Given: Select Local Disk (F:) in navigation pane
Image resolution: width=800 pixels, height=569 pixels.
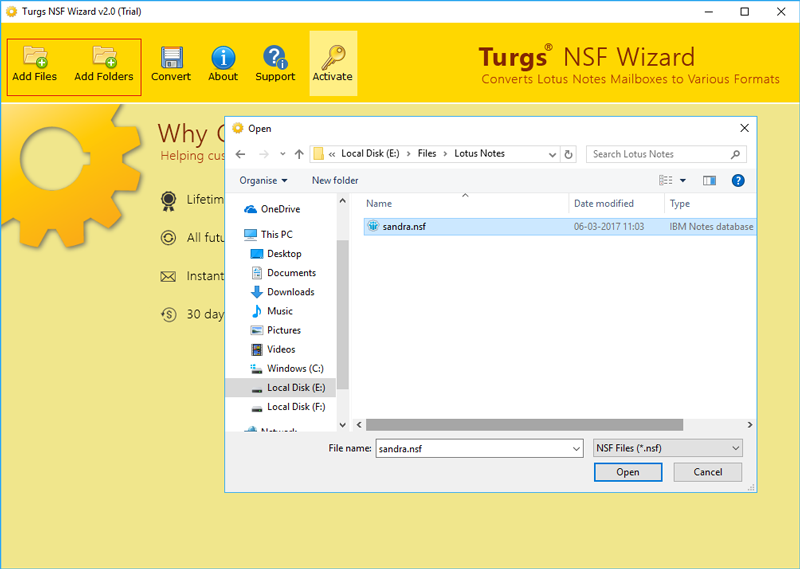Looking at the screenshot, I should pos(296,407).
